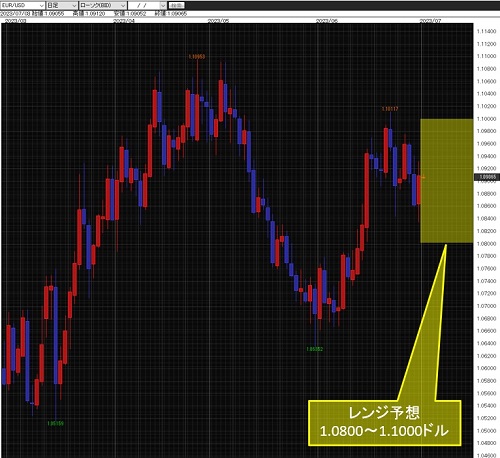Select the 1.06352 low price label

pyautogui.click(x=314, y=349)
